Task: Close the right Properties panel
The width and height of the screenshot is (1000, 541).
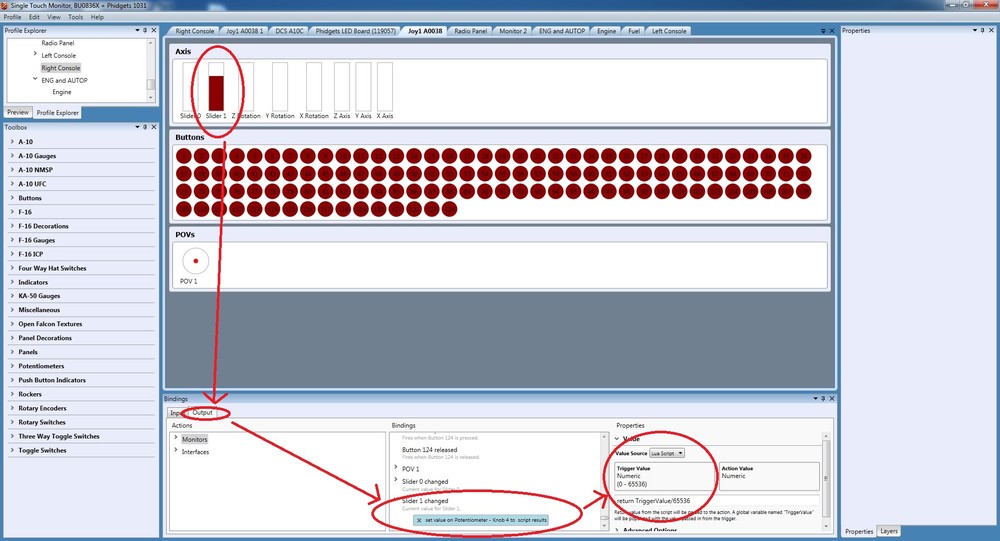Action: (x=992, y=30)
